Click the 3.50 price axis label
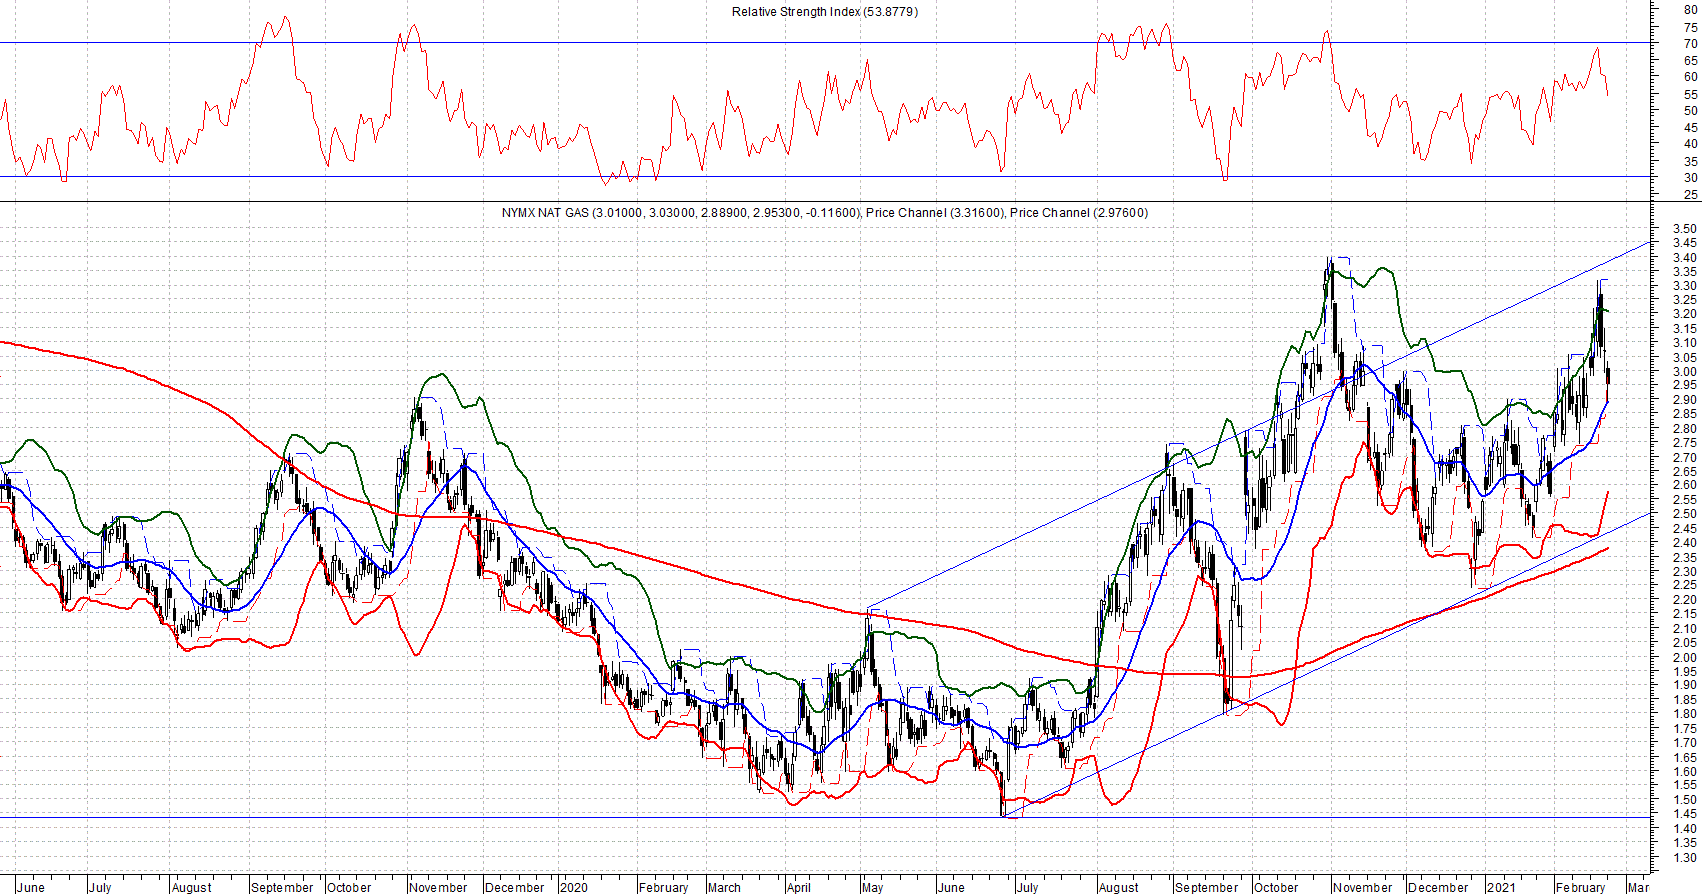 [x=1684, y=229]
